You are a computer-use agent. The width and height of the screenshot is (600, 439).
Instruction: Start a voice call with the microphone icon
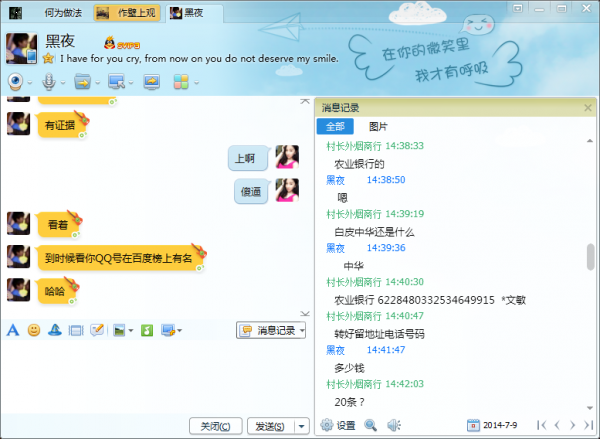[x=49, y=82]
